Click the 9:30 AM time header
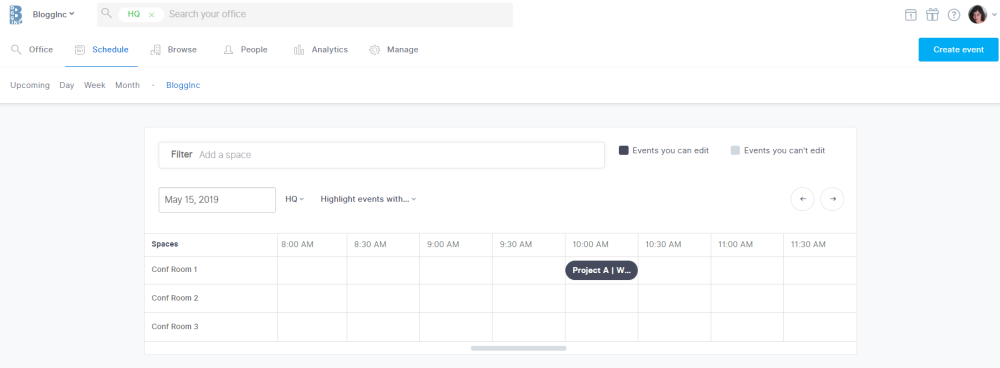Screen dimensions: 1000x368 point(516,244)
